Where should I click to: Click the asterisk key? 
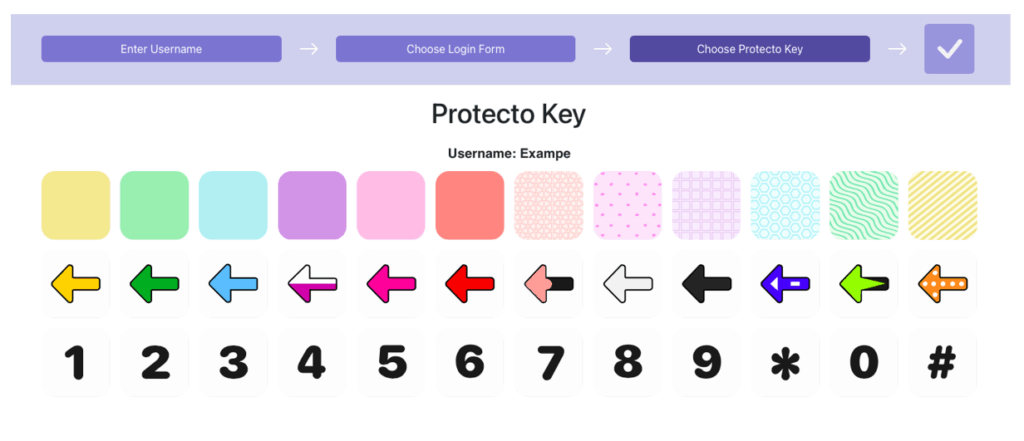pos(785,363)
